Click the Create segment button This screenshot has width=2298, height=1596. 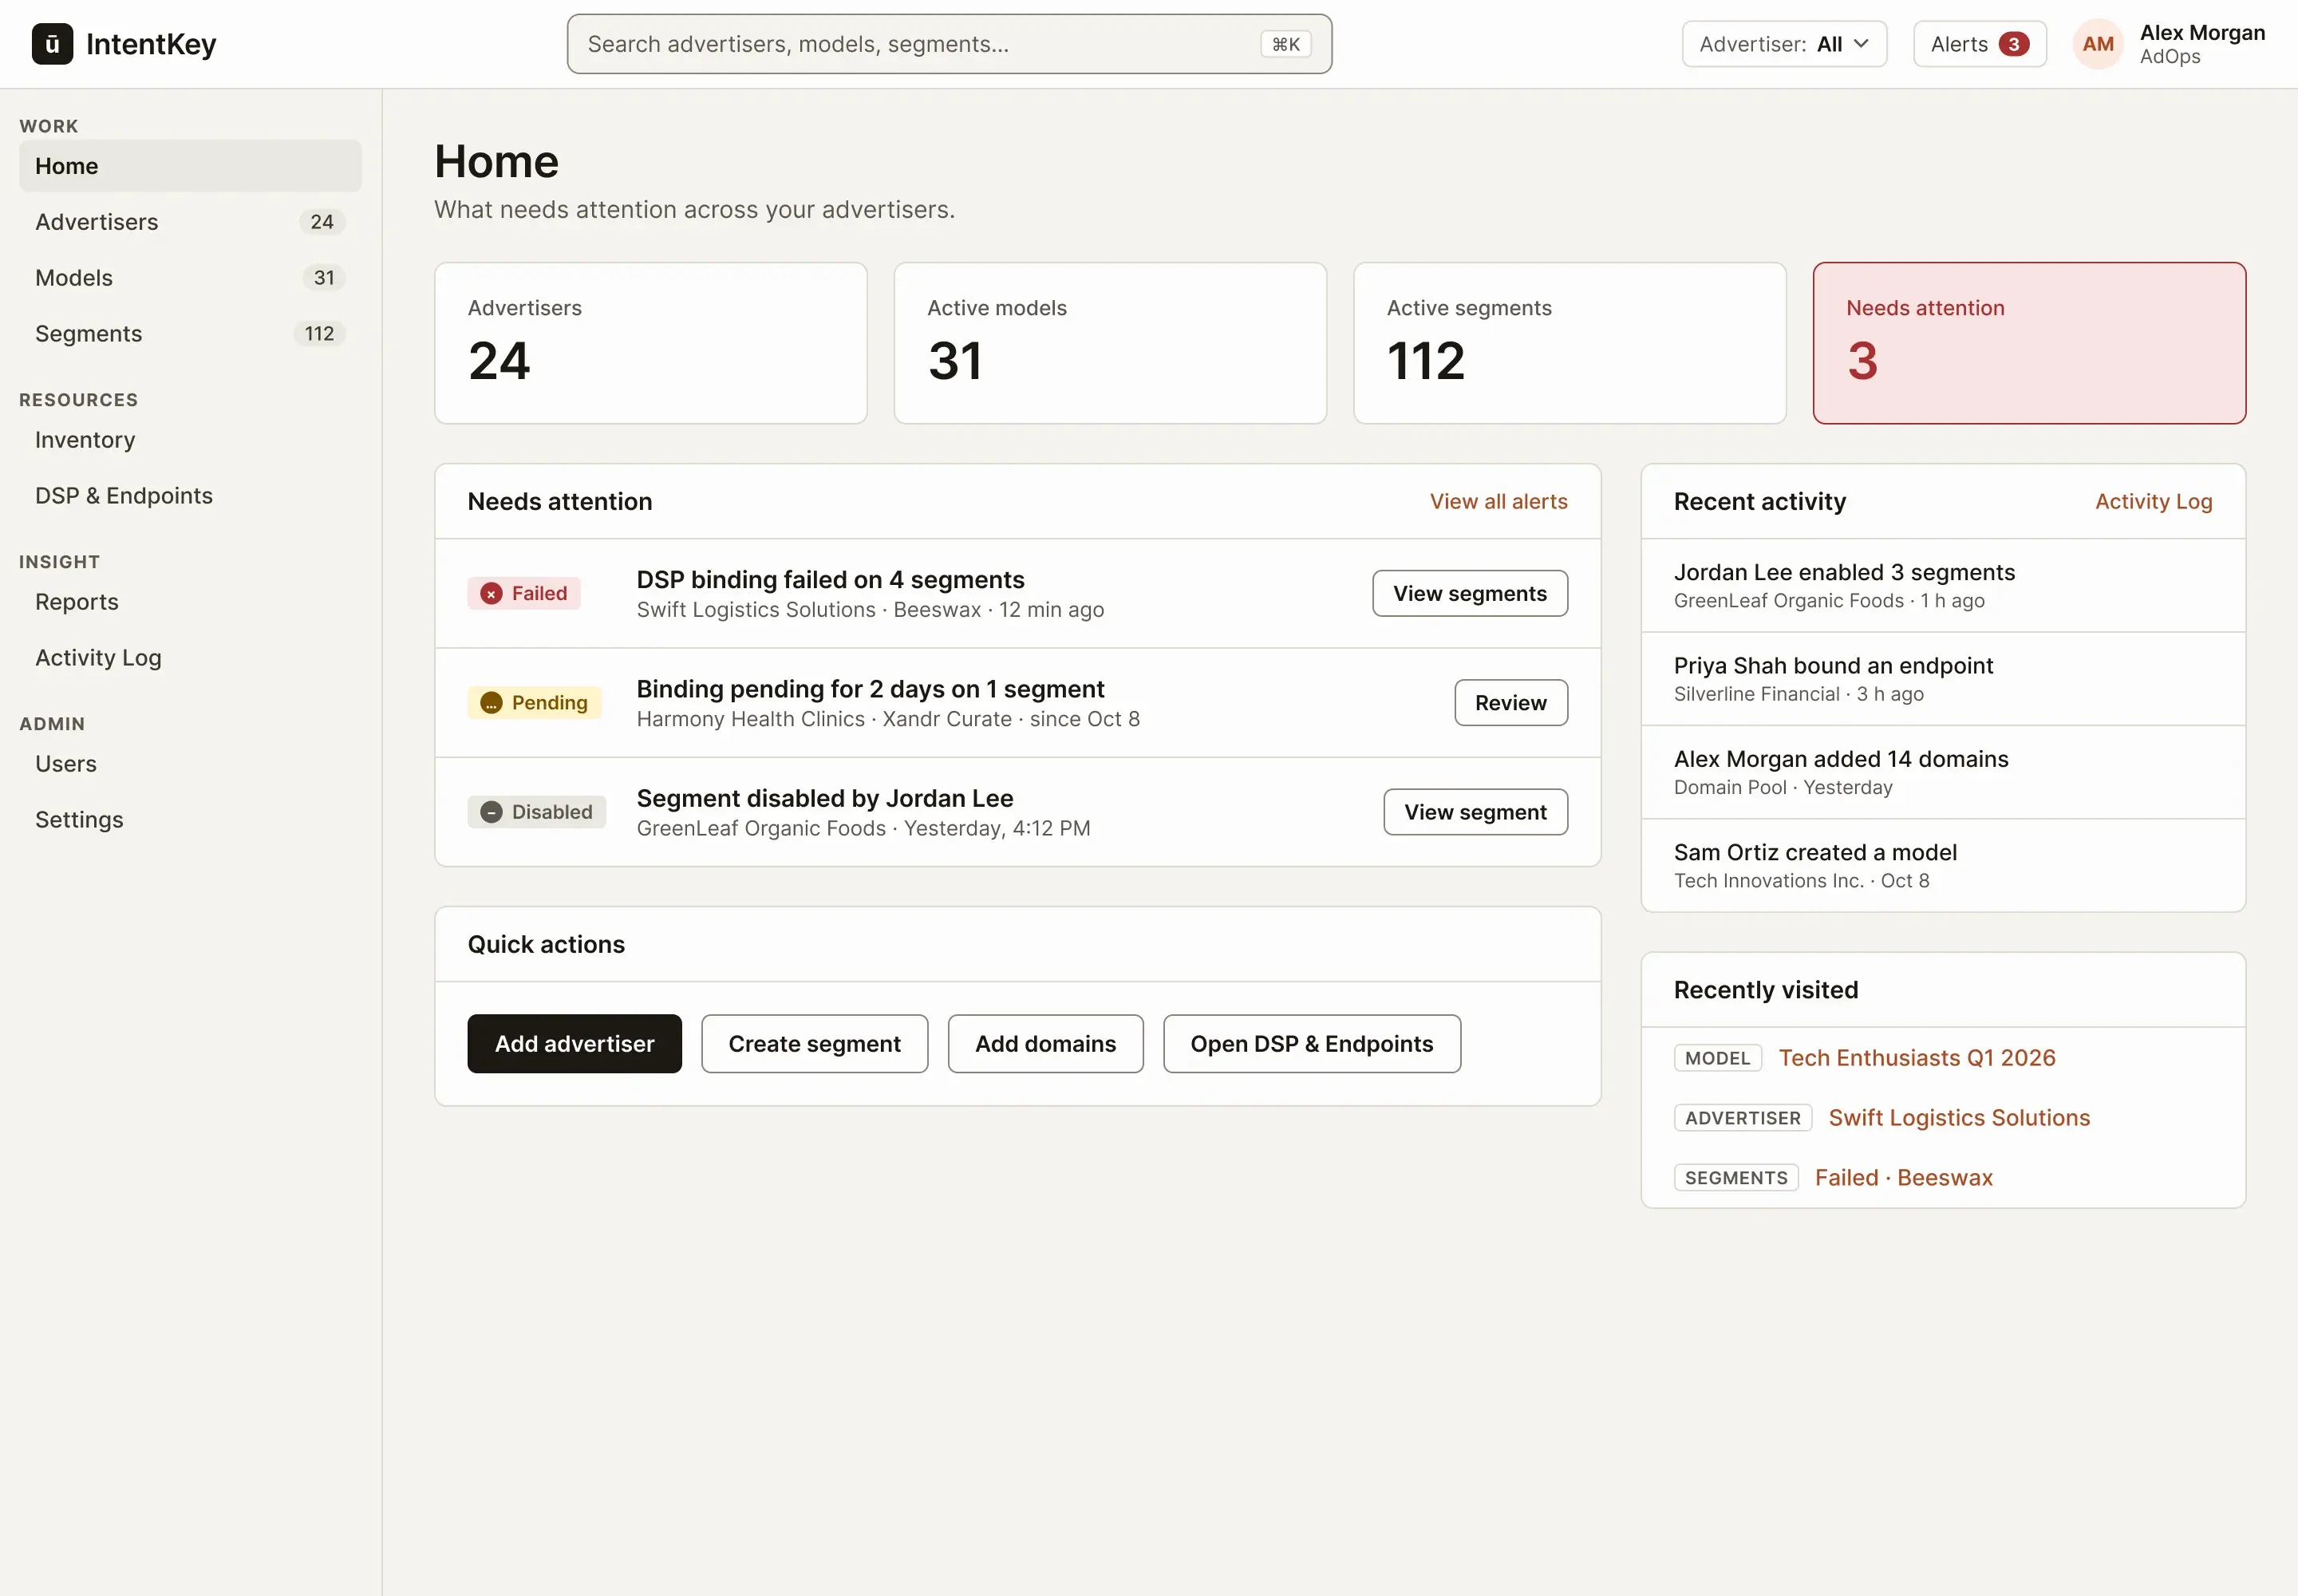(814, 1044)
